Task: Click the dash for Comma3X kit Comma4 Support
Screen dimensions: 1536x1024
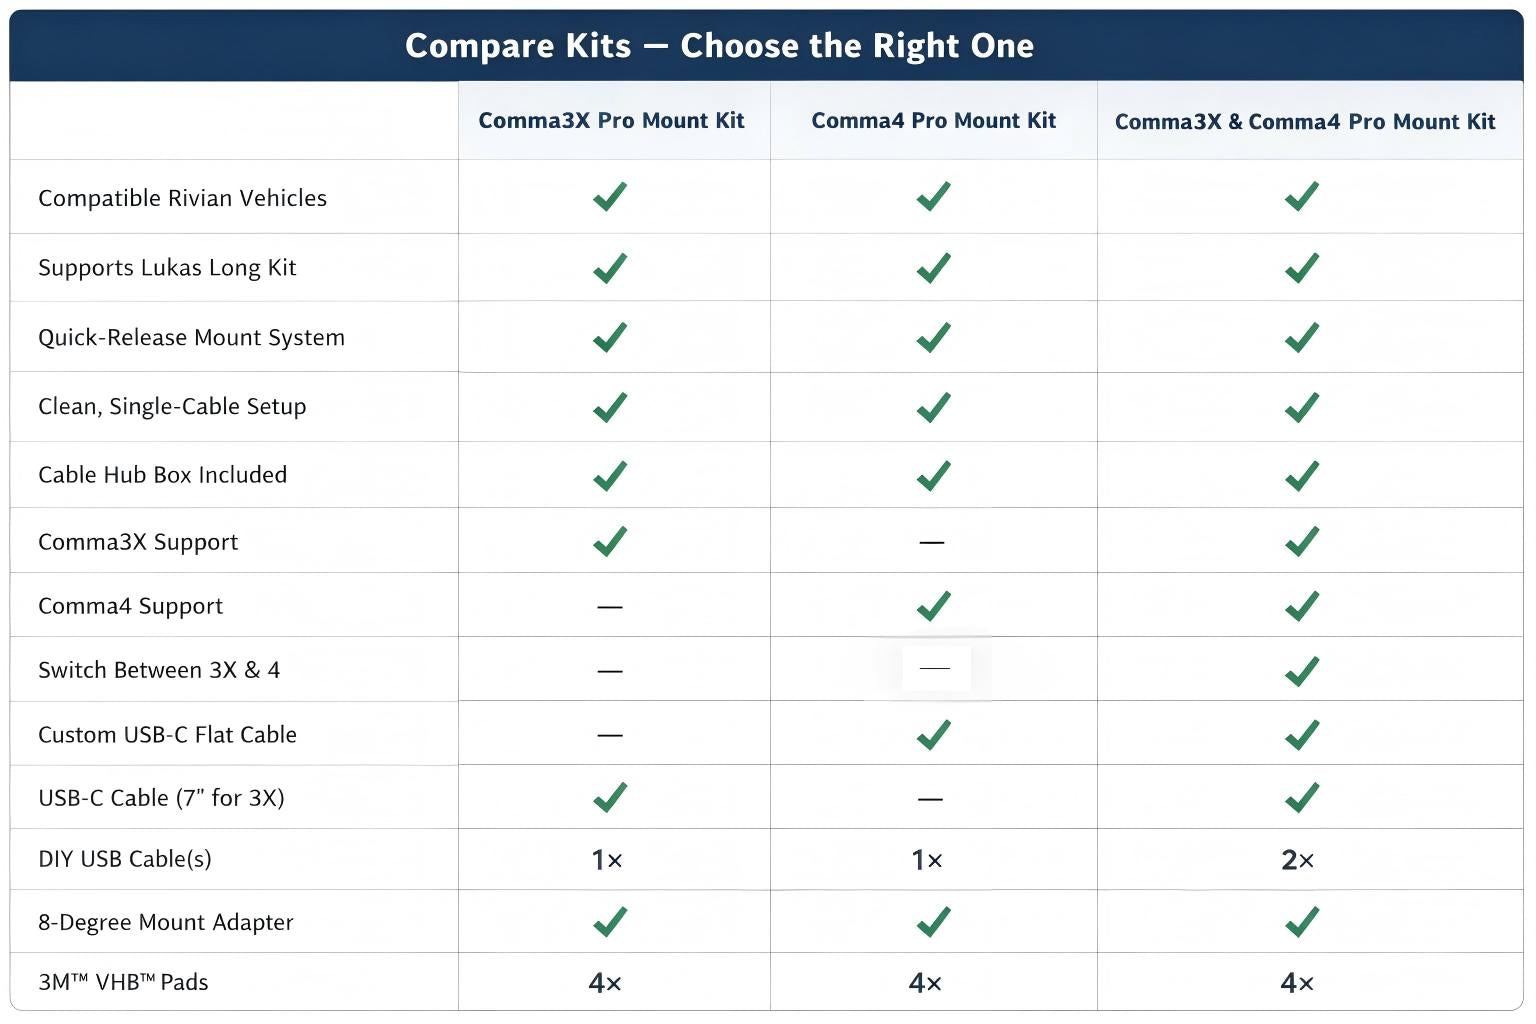Action: 610,607
